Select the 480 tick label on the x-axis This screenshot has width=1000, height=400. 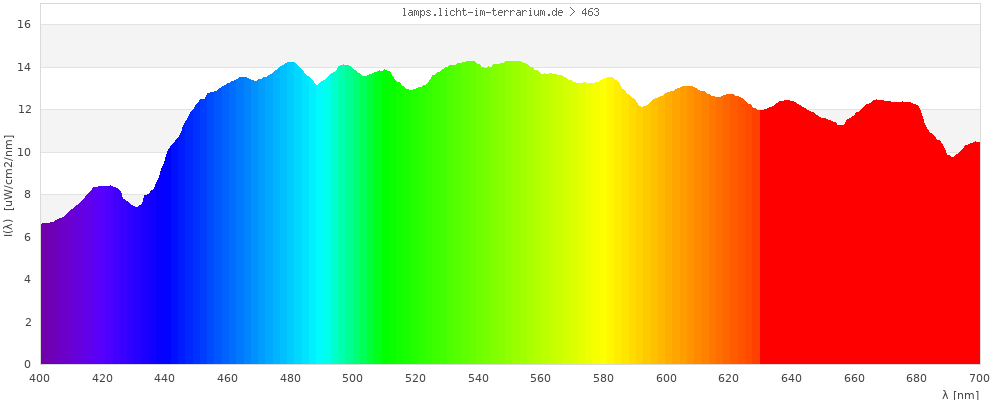[x=291, y=378]
